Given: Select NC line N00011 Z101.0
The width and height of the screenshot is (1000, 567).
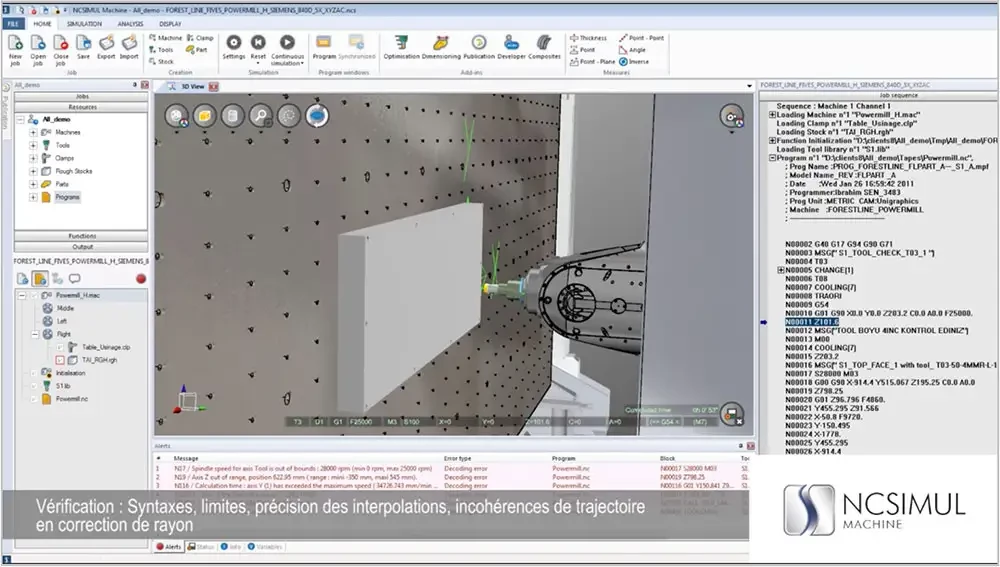Looking at the screenshot, I should (x=812, y=322).
